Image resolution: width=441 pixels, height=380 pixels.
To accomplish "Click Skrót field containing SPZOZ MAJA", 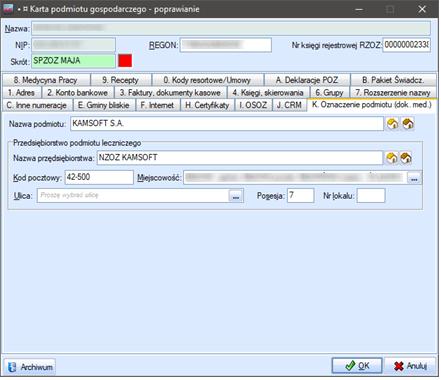I will pos(73,61).
